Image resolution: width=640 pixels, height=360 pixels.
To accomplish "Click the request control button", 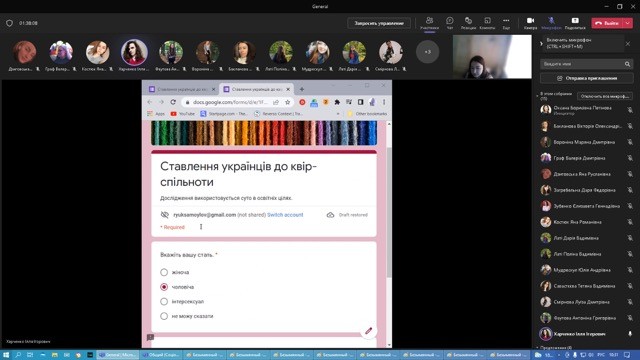I will (379, 23).
